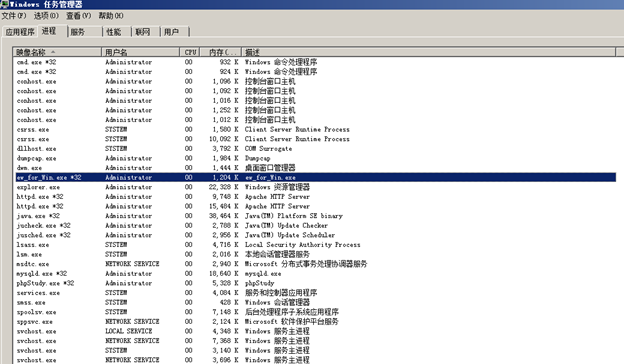Screen dimensions: 624x364
Task: Sort by the 描述 column header
Action: (x=429, y=52)
